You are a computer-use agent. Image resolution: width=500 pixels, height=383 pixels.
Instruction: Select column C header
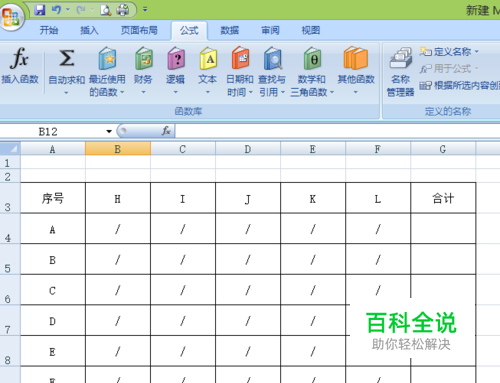click(x=183, y=149)
